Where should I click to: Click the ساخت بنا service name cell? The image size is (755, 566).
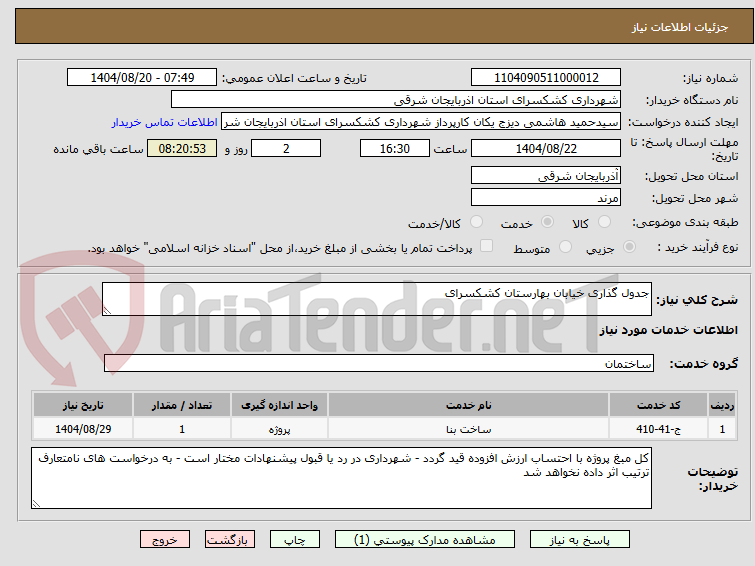(469, 429)
